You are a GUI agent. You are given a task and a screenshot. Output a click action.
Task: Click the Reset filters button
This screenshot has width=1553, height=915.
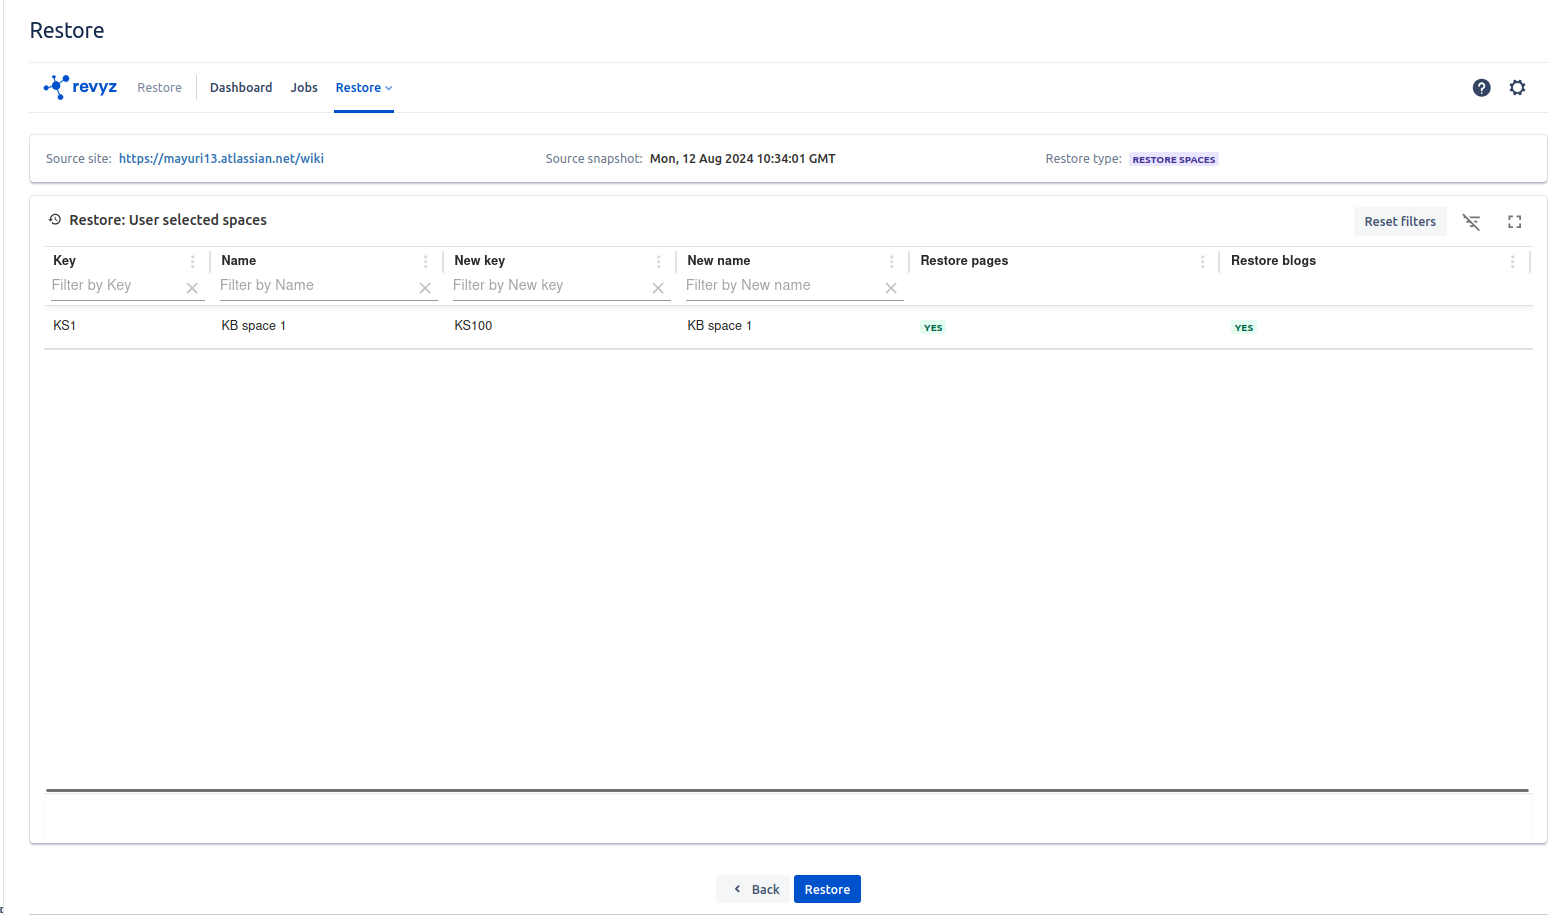click(x=1399, y=222)
